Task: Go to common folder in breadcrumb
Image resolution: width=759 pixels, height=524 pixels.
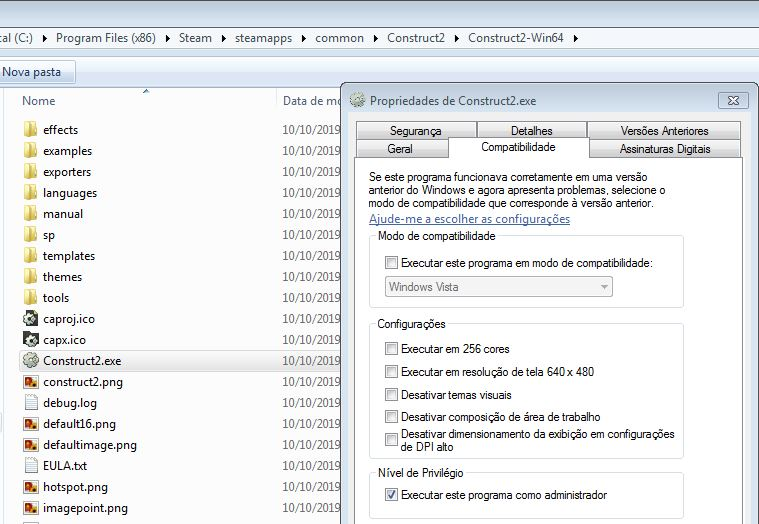Action: click(x=339, y=38)
